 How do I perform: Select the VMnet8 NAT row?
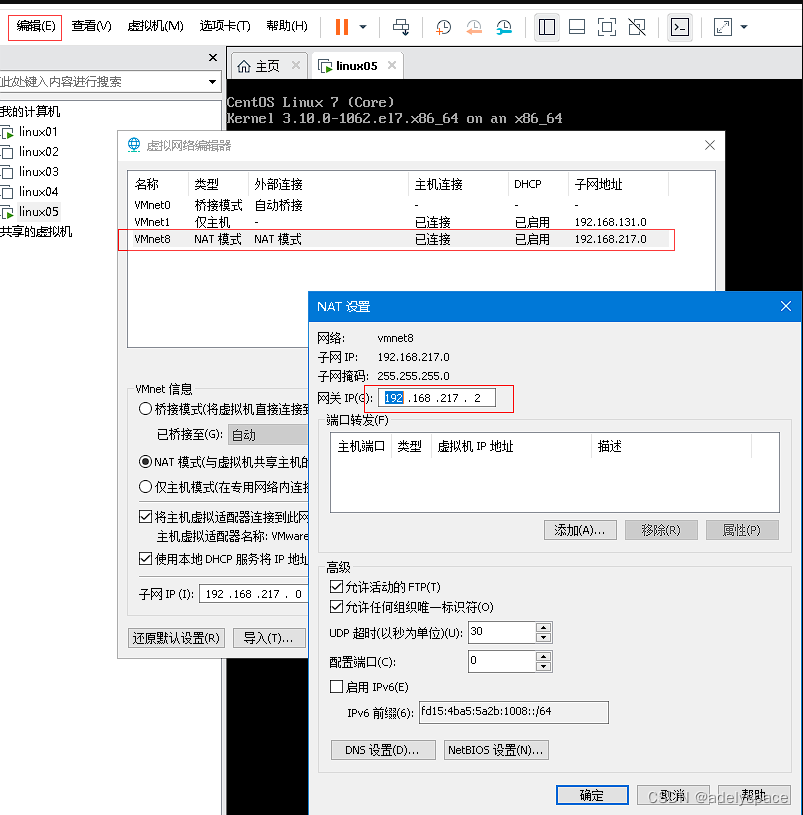pos(398,239)
